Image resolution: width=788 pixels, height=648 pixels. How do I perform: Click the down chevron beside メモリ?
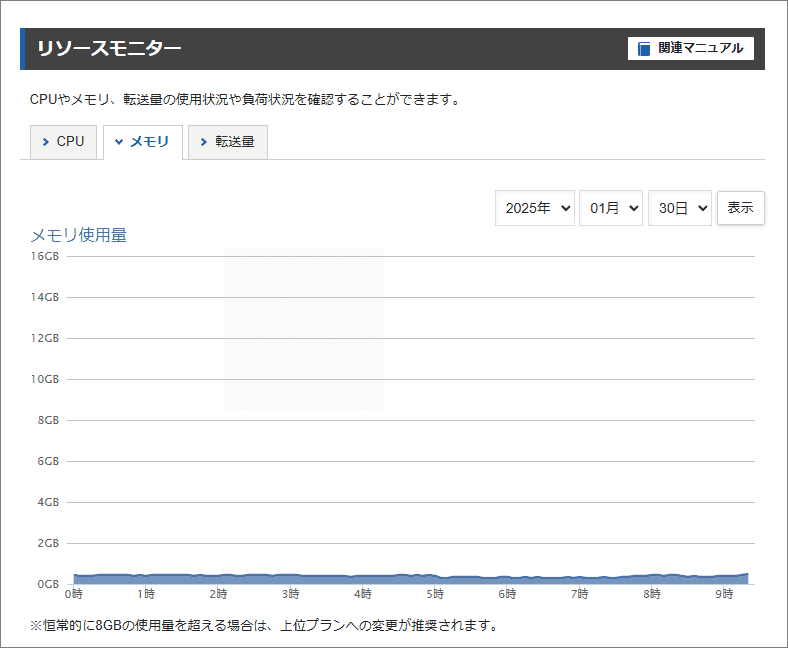119,142
